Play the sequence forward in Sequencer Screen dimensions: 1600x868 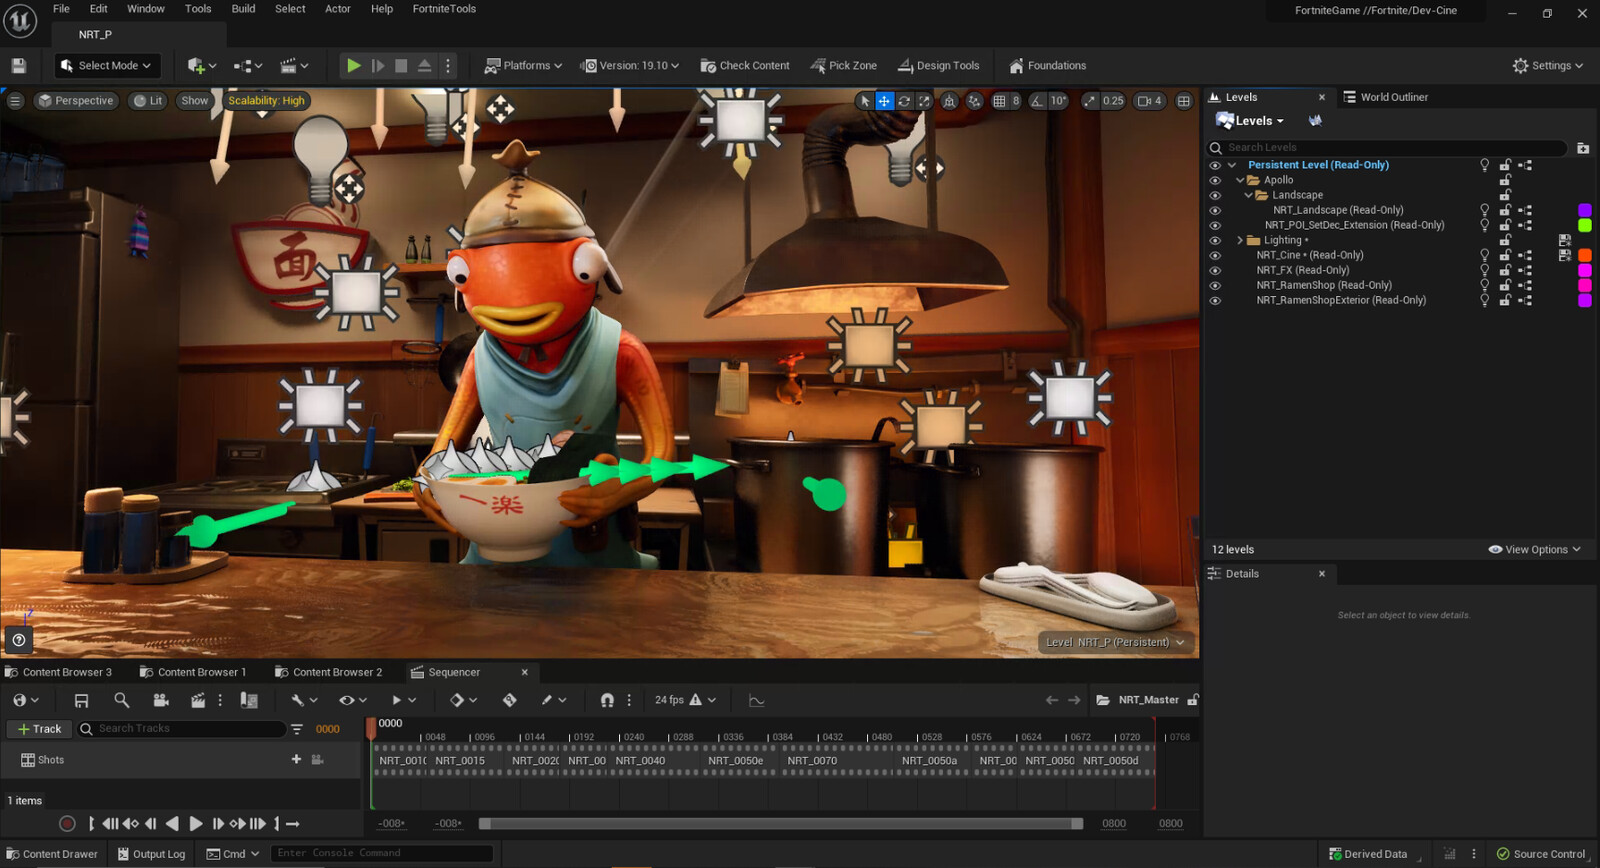coord(195,824)
